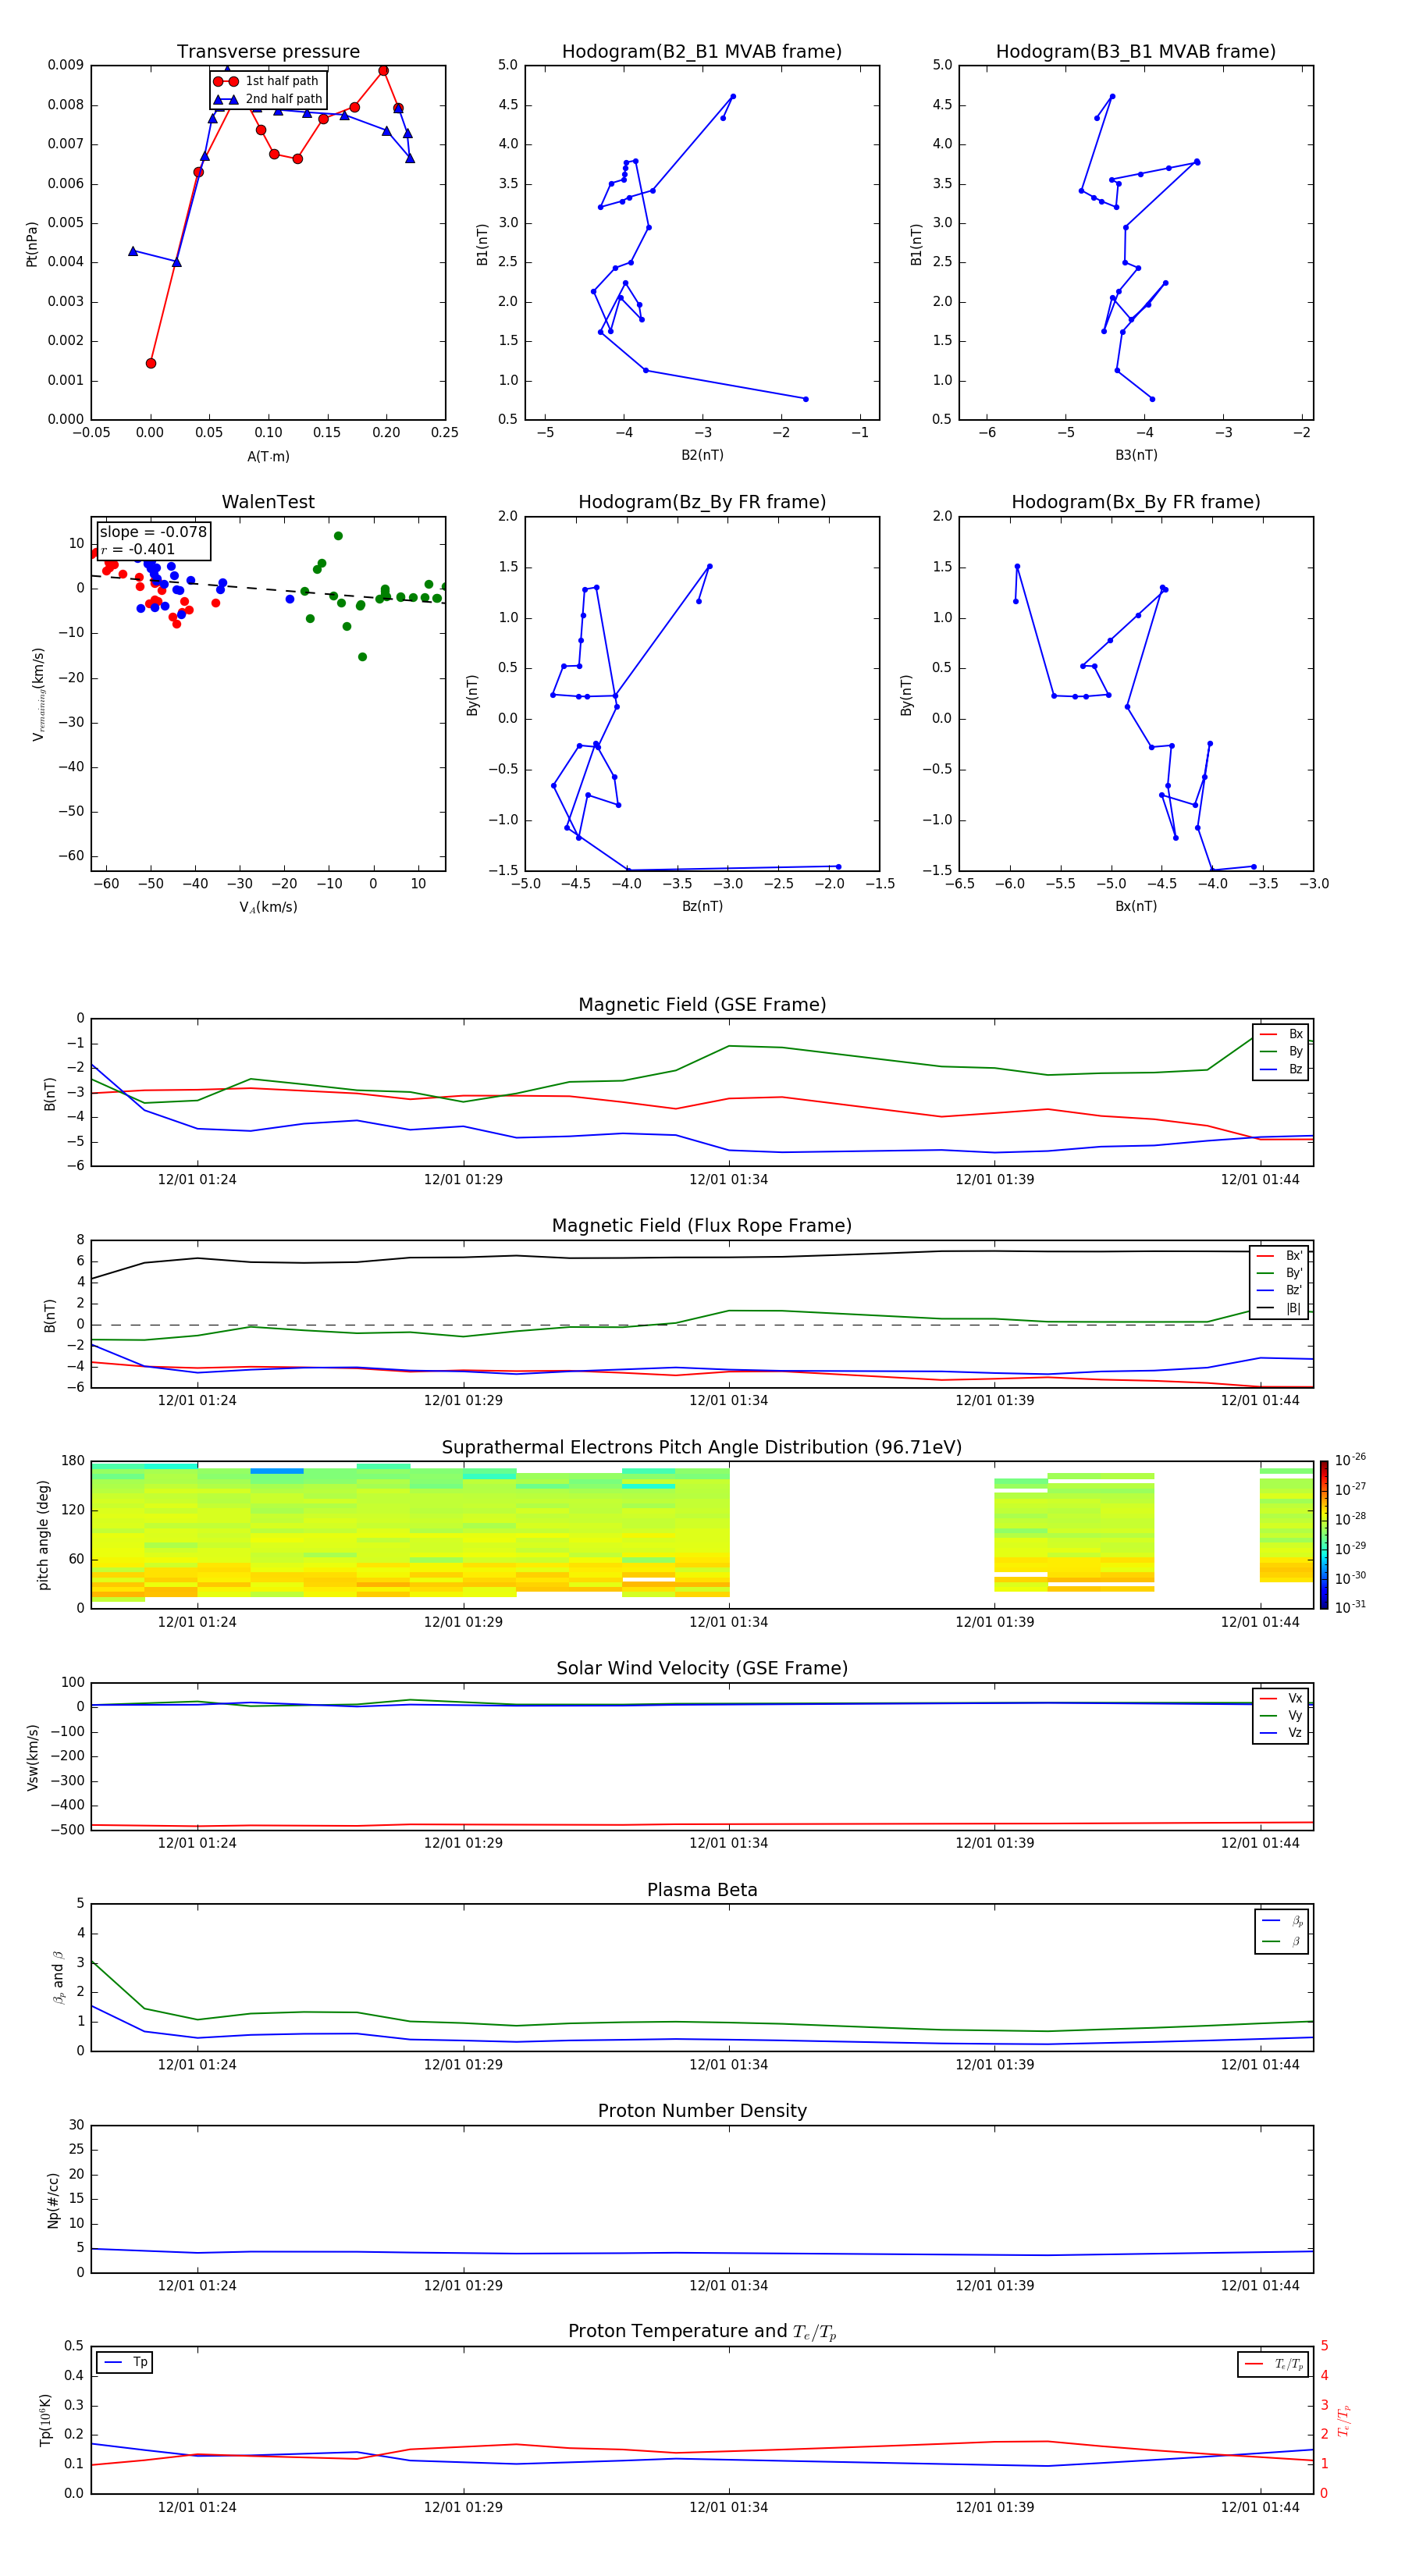
Task: Click the 'B3(nT)' x-axis label
Action: (x=1136, y=456)
